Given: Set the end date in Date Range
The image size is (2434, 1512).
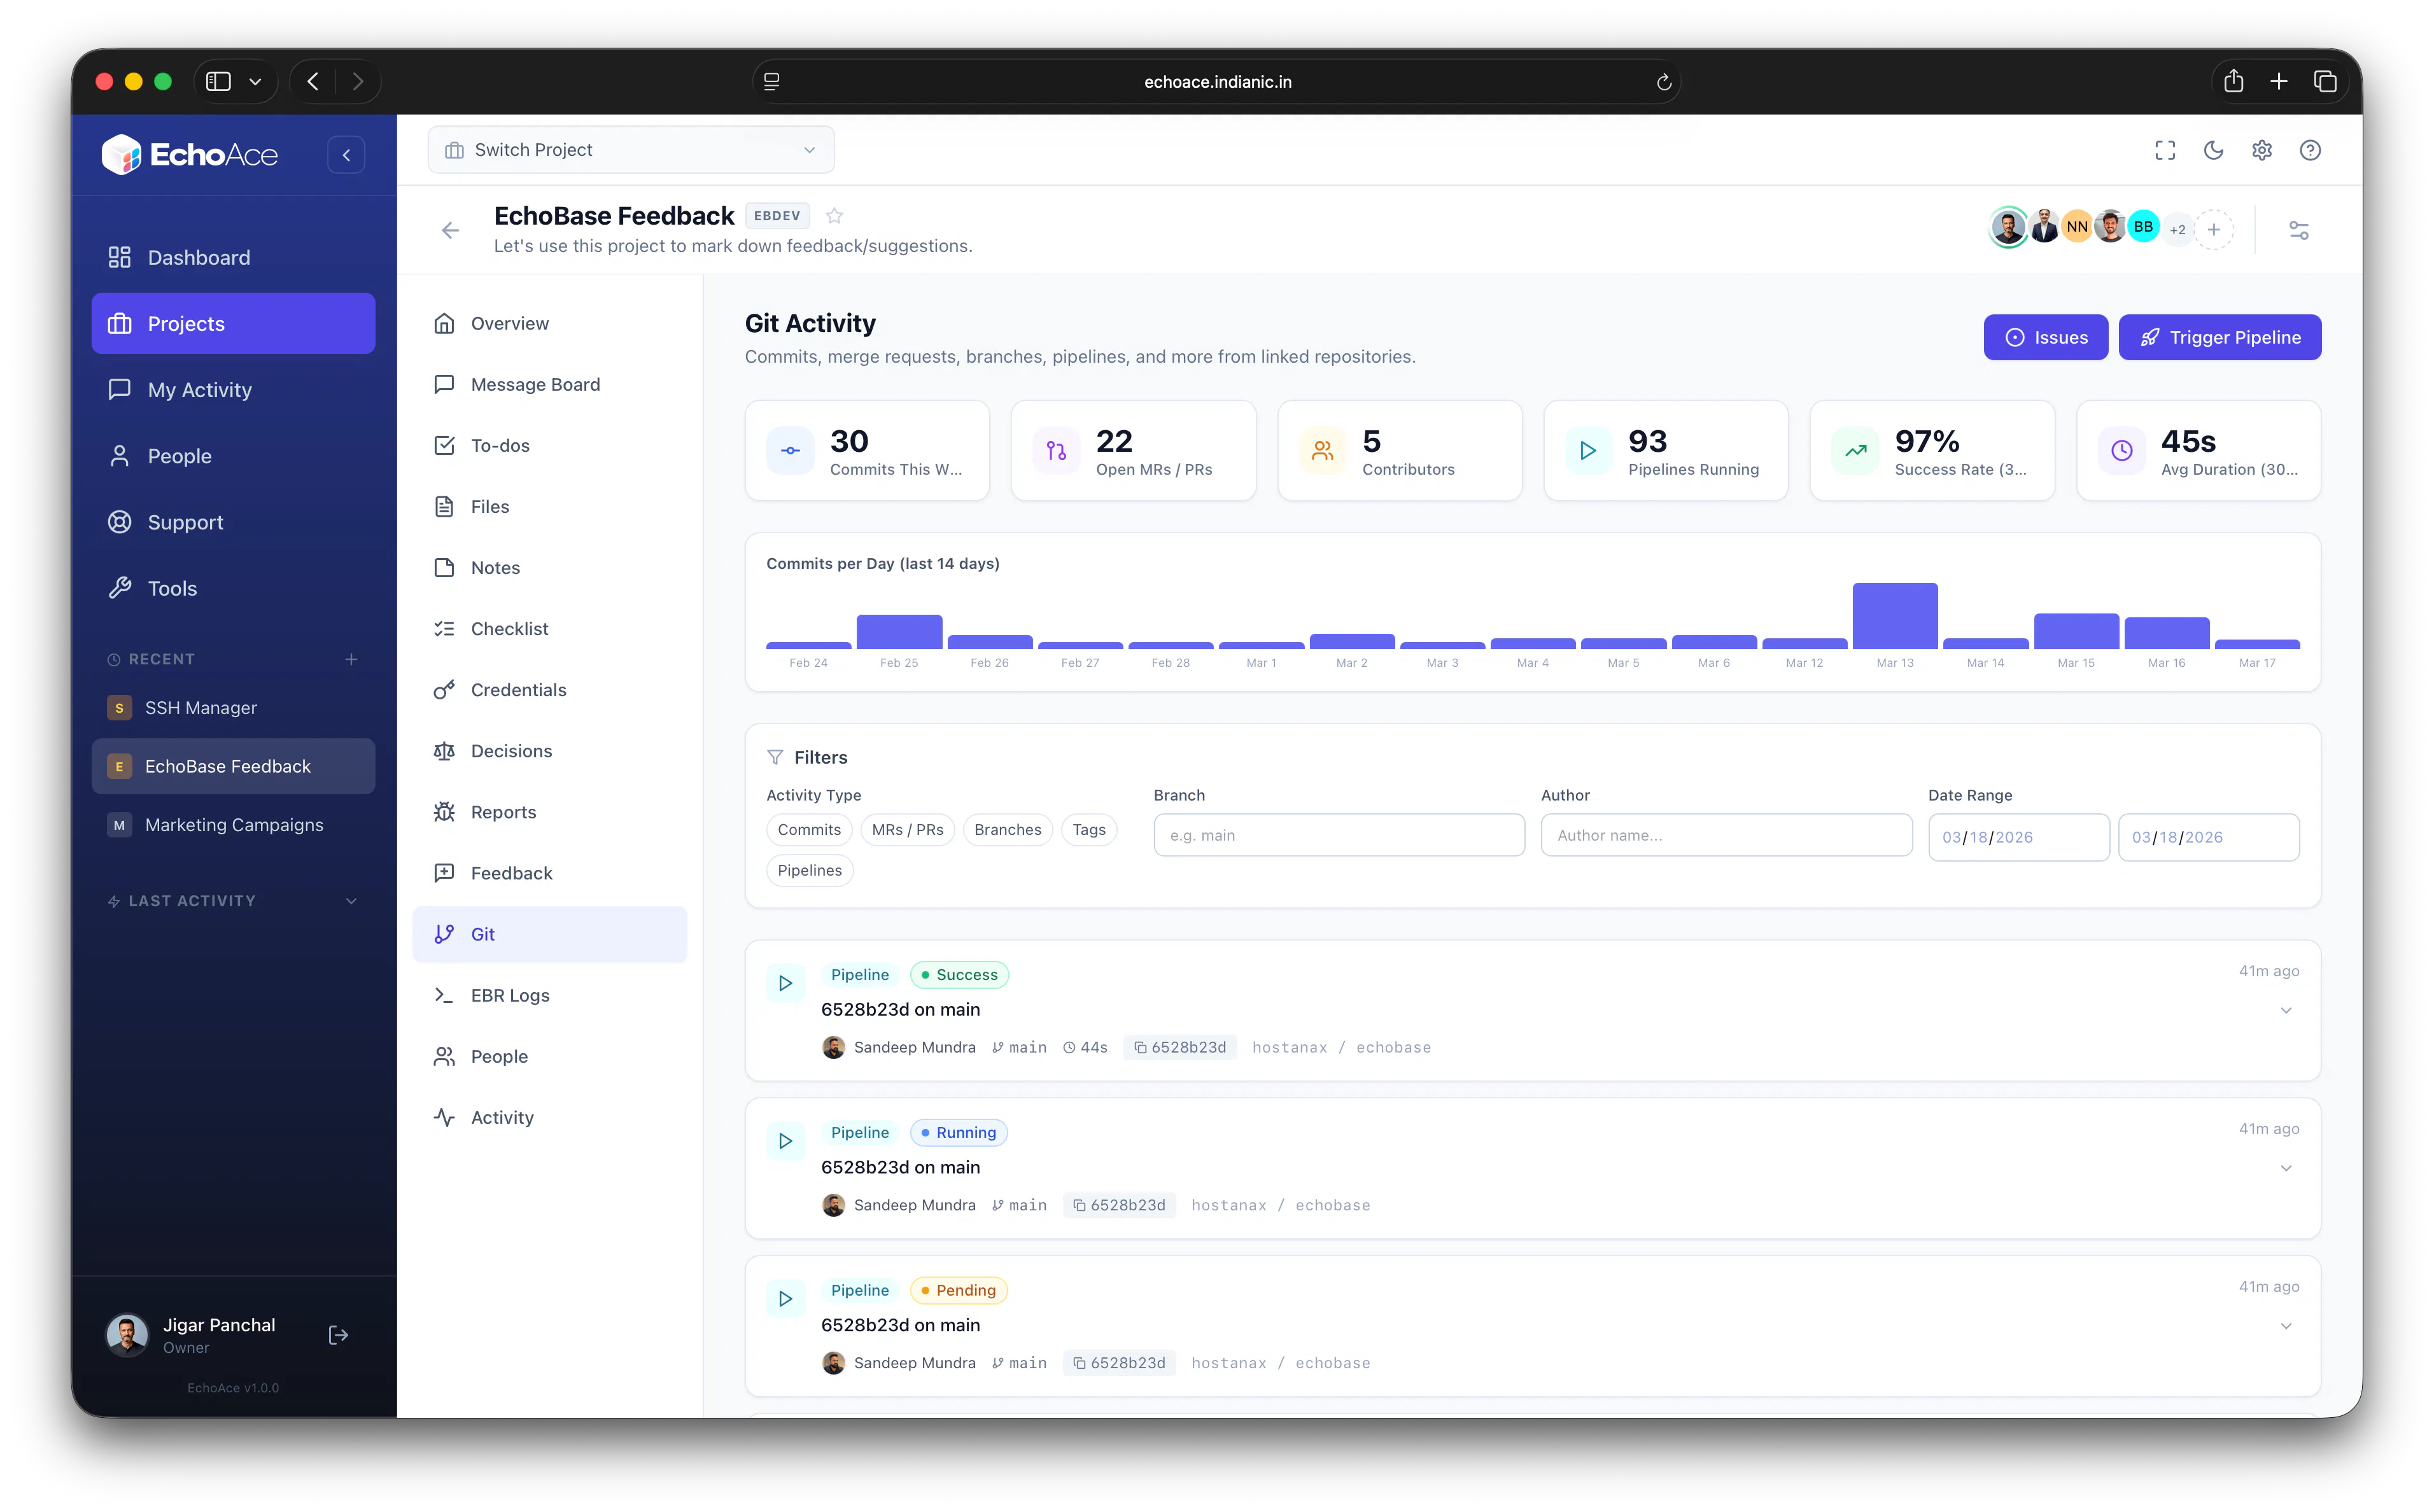Looking at the screenshot, I should coord(2208,837).
